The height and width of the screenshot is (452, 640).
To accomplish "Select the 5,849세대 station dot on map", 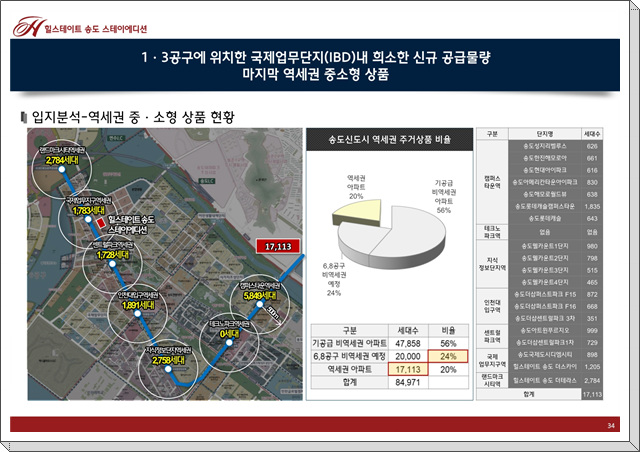I will [260, 304].
